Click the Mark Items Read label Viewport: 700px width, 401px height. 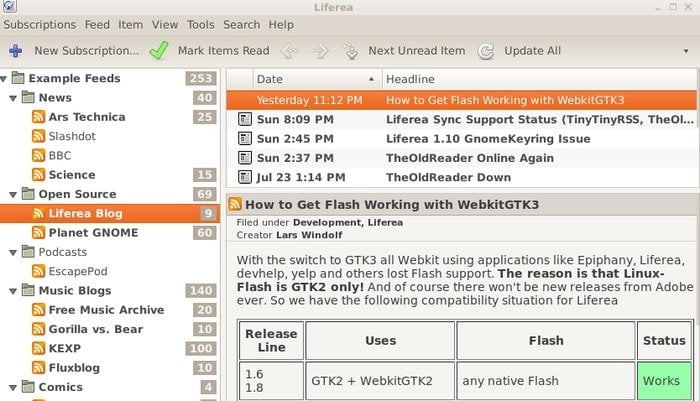224,51
